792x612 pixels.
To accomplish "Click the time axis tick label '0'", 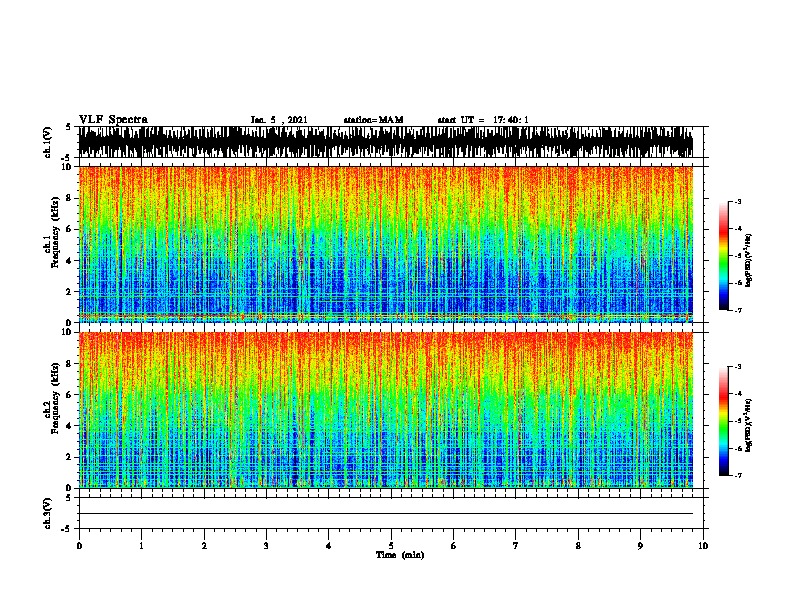I will [x=79, y=546].
